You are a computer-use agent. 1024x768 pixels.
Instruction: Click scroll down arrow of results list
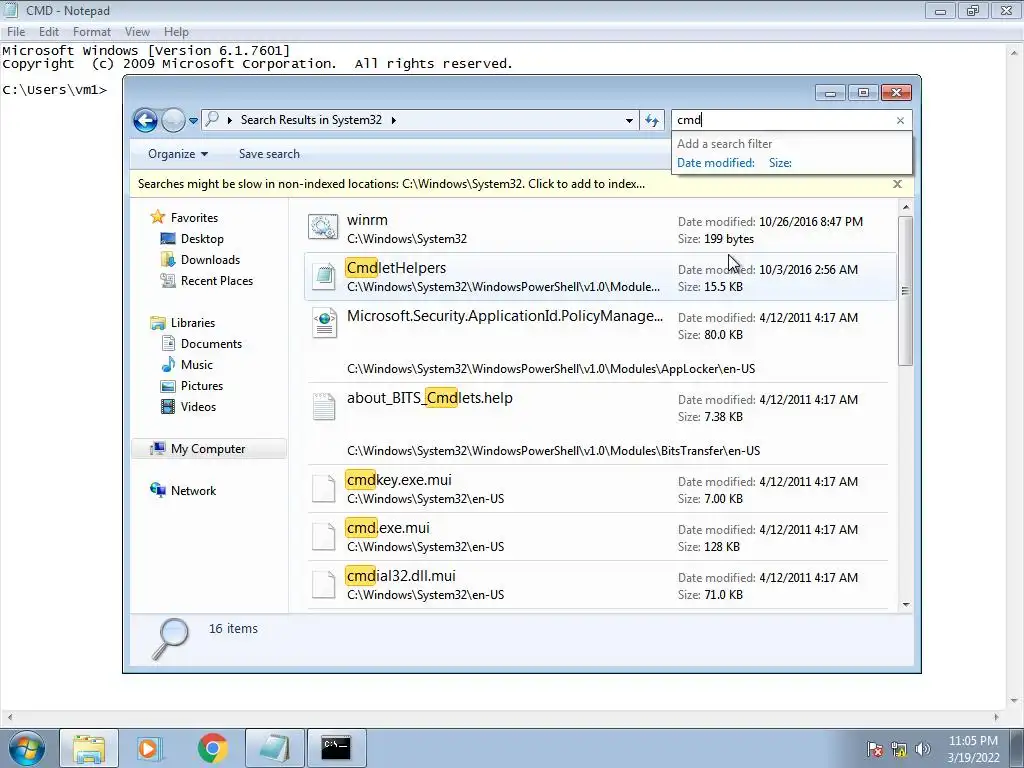click(x=906, y=605)
